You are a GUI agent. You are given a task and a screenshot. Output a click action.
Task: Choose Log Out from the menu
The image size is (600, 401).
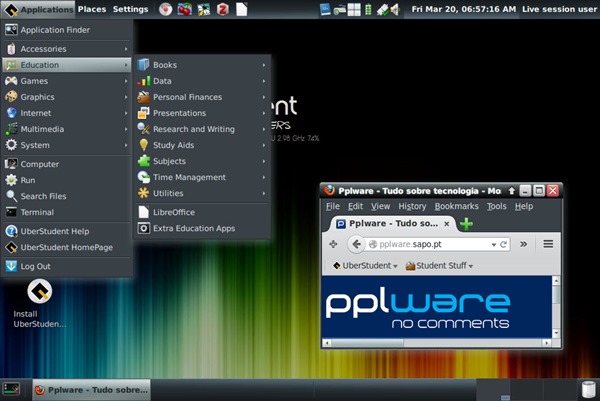coord(67,266)
